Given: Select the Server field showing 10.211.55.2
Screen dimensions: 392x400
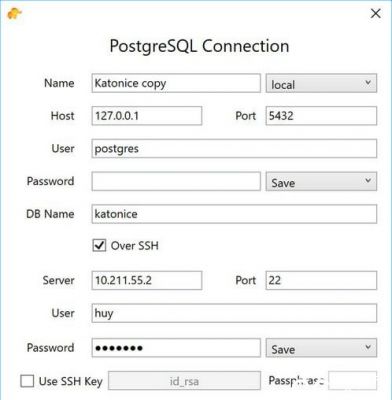Looking at the screenshot, I should (147, 280).
